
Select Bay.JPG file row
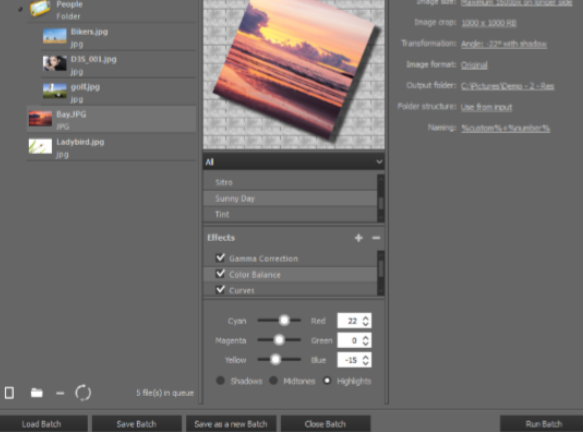coord(111,119)
